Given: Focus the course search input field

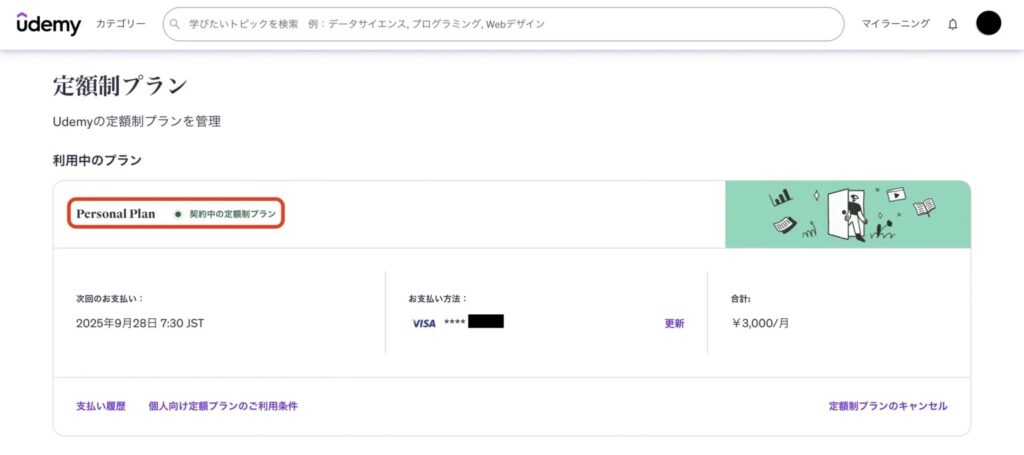Looking at the screenshot, I should click(x=500, y=24).
